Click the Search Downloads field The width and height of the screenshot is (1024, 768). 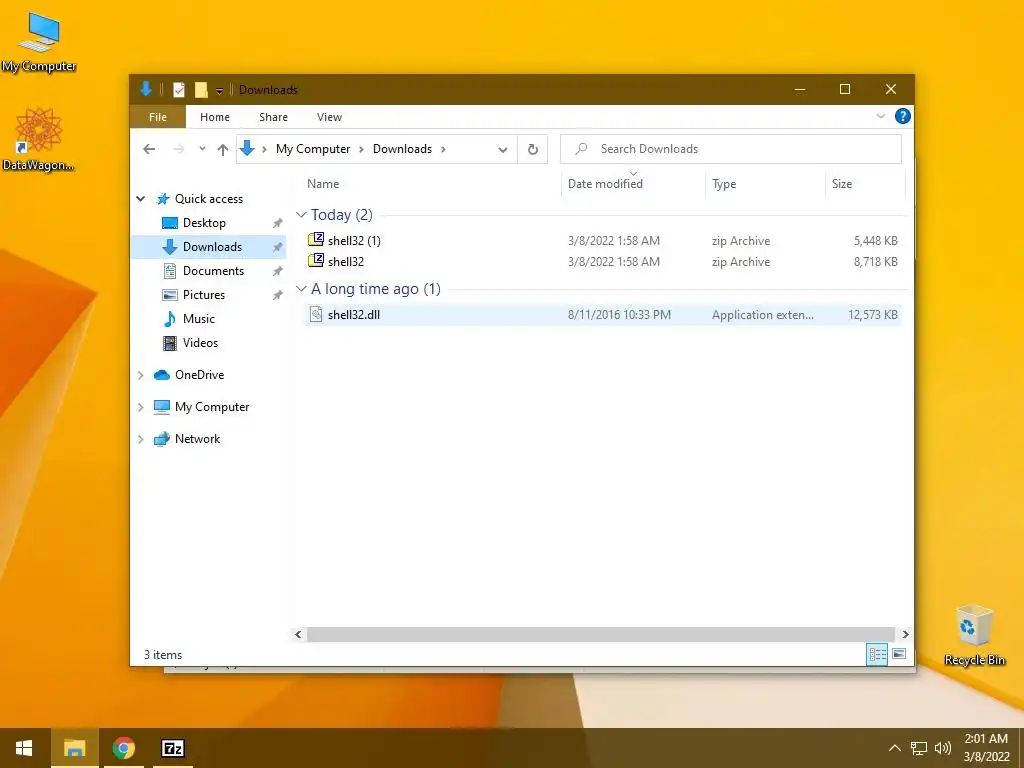[x=731, y=149]
